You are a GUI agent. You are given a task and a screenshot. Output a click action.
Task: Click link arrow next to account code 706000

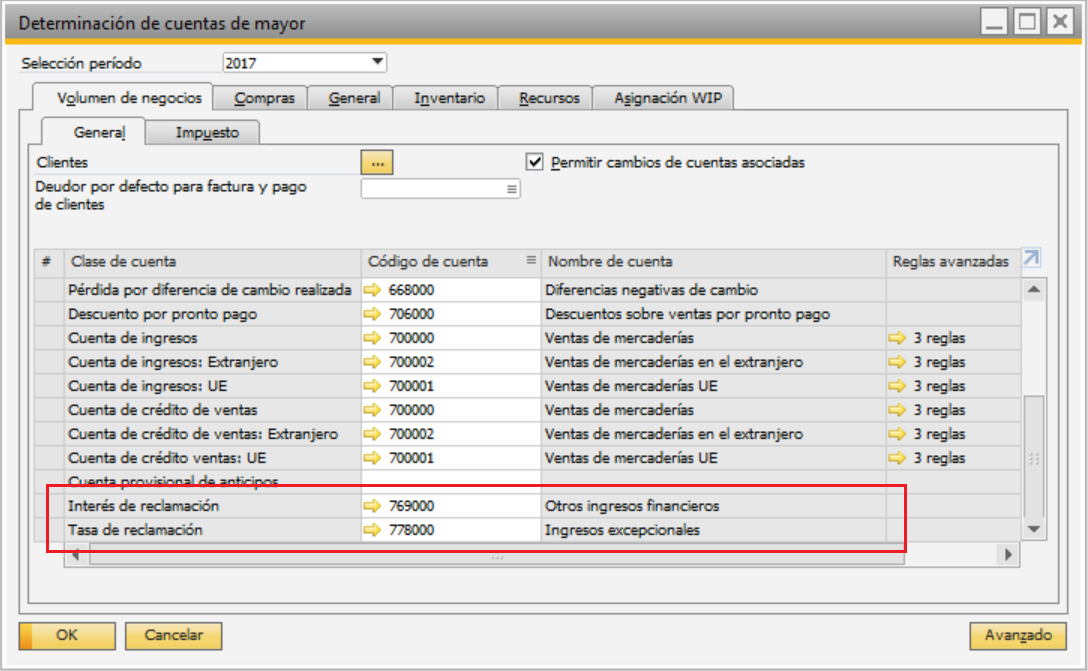click(374, 314)
